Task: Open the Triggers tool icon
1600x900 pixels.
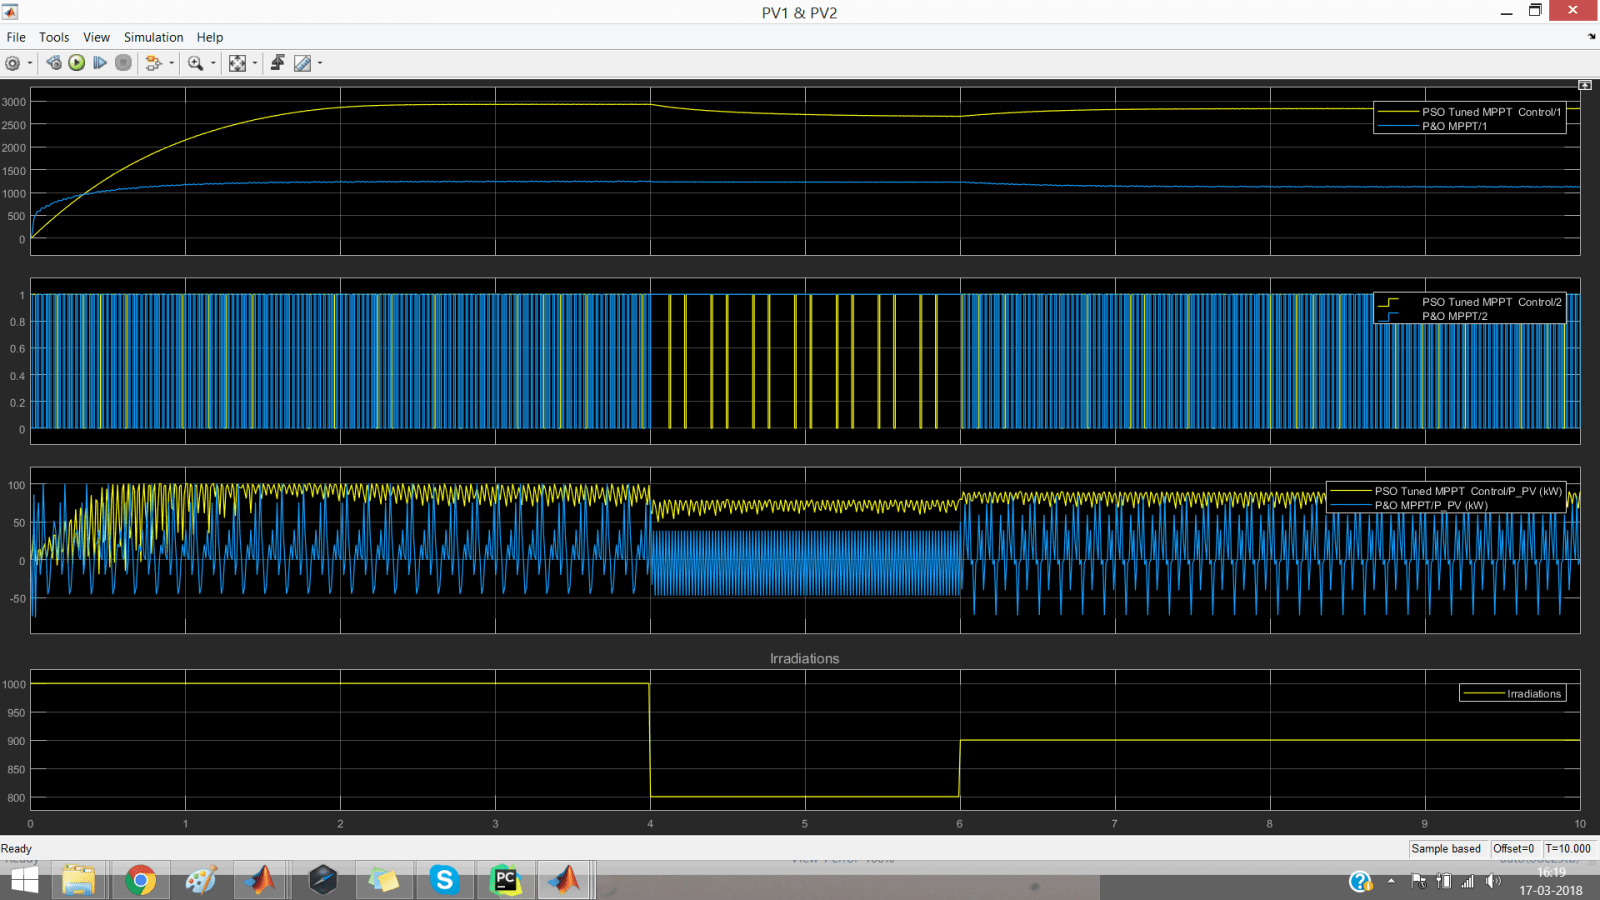Action: tap(278, 63)
